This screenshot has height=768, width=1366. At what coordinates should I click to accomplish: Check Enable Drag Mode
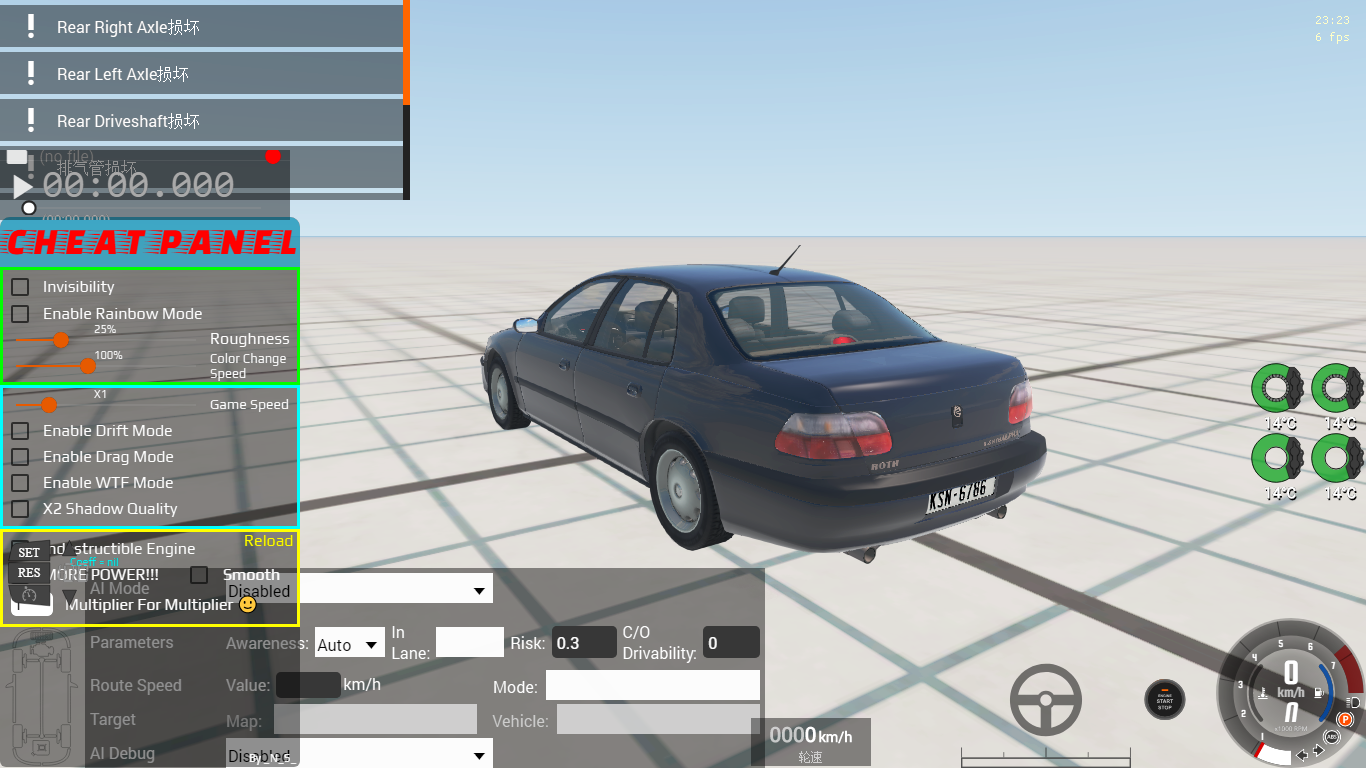tap(20, 457)
